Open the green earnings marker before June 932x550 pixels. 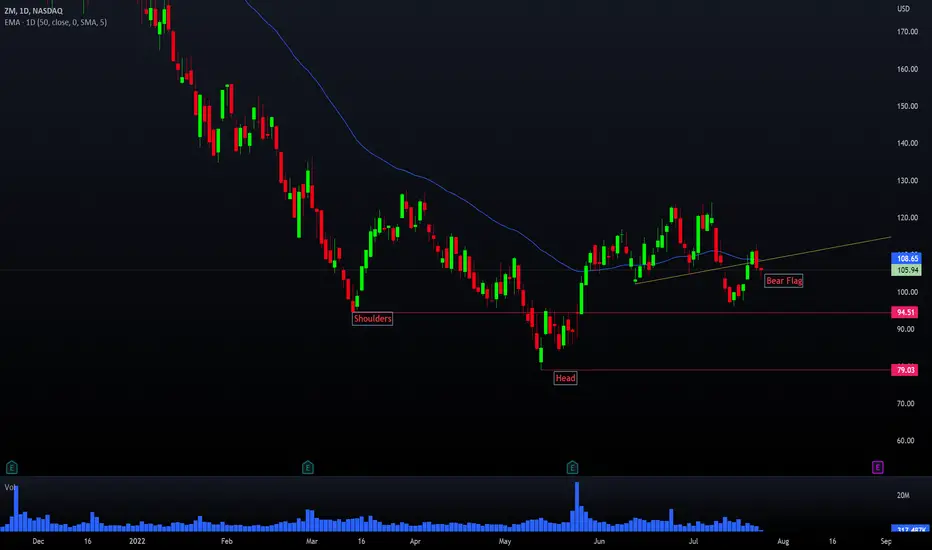(572, 467)
